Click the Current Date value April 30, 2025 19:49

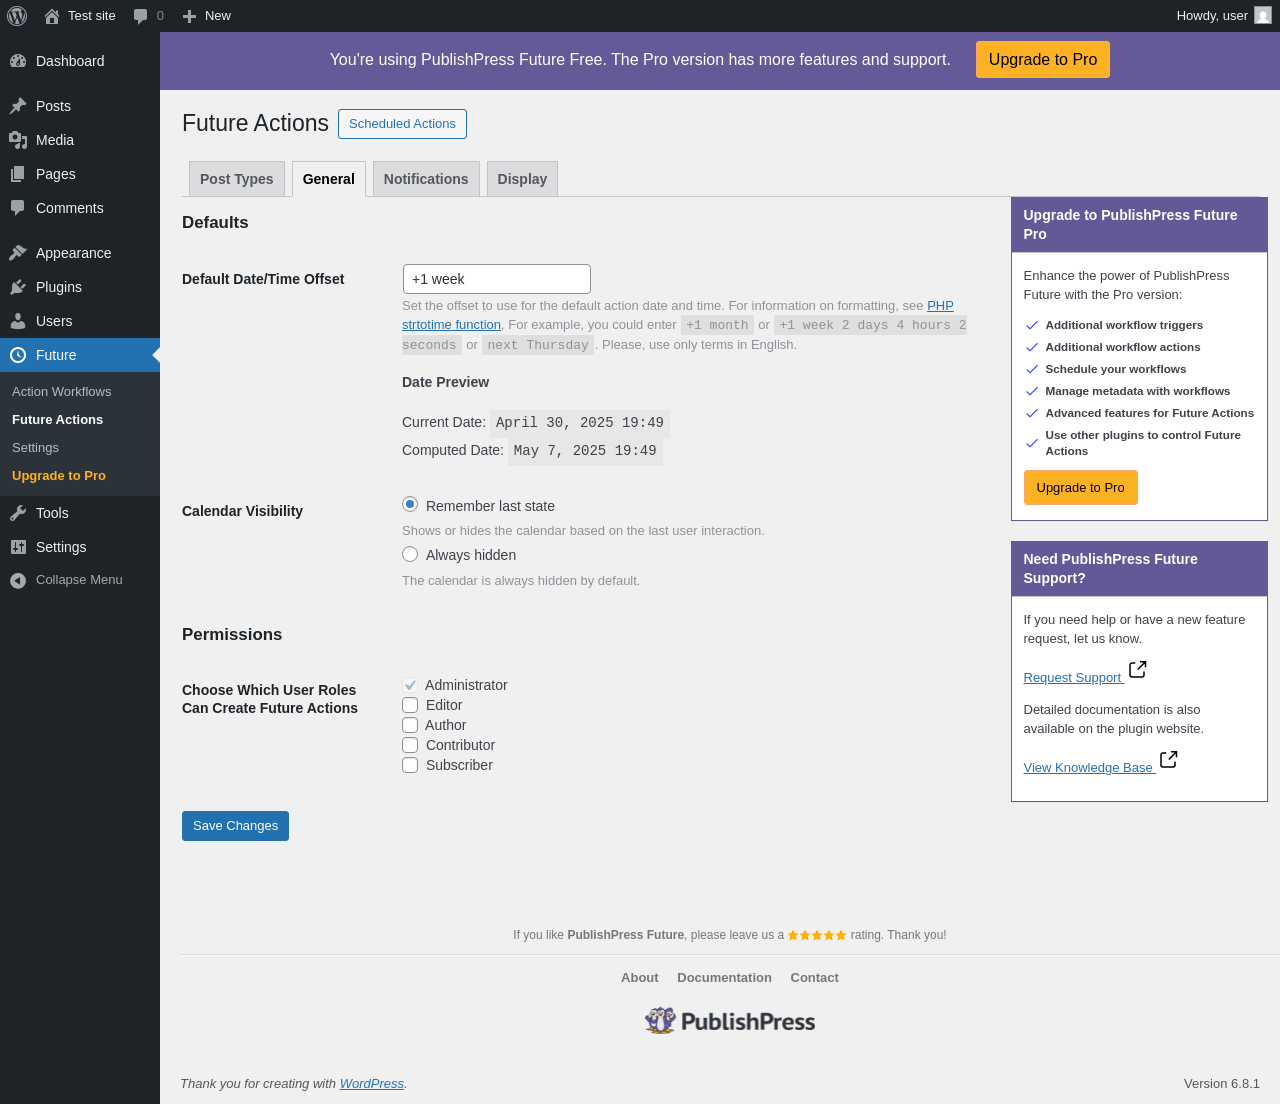(x=580, y=423)
